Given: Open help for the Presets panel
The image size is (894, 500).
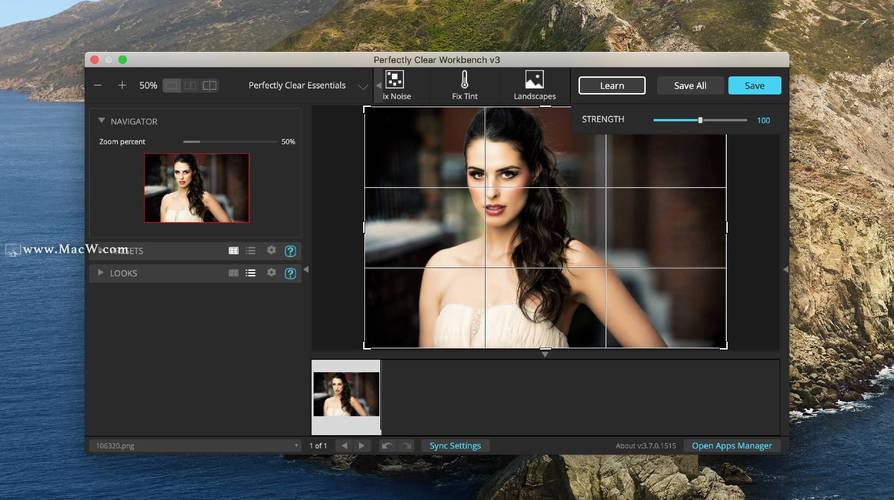Looking at the screenshot, I should [290, 251].
